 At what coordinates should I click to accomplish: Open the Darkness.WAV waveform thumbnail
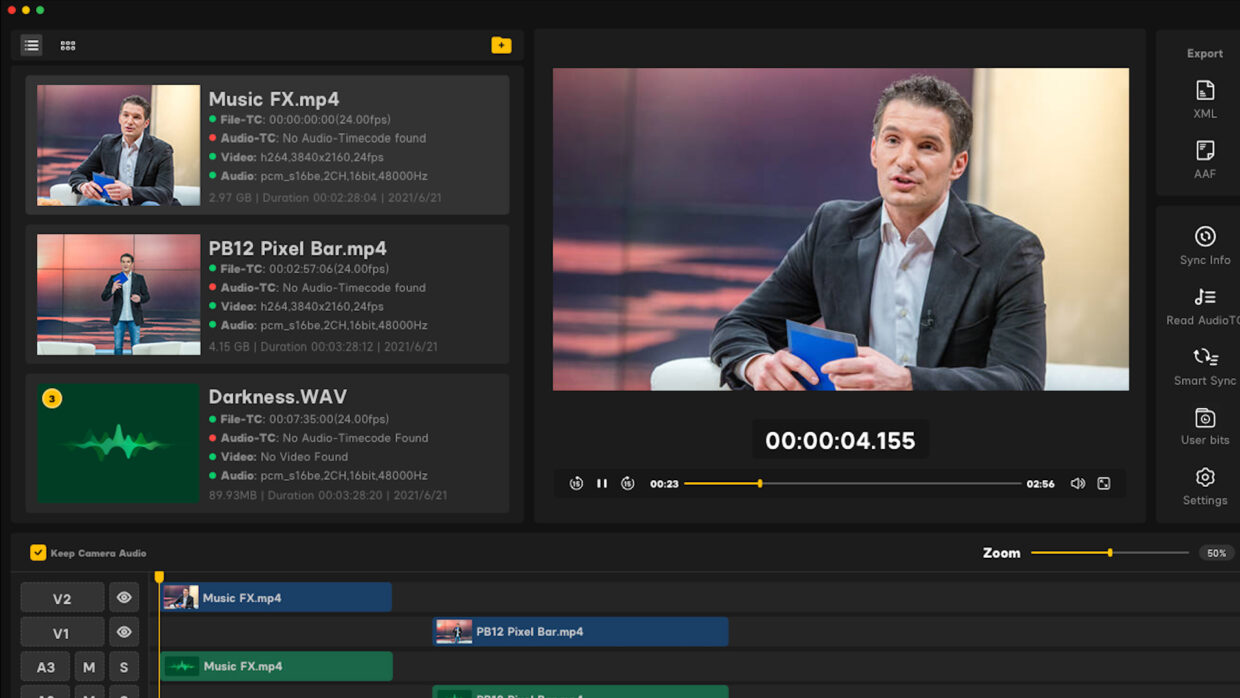click(119, 443)
